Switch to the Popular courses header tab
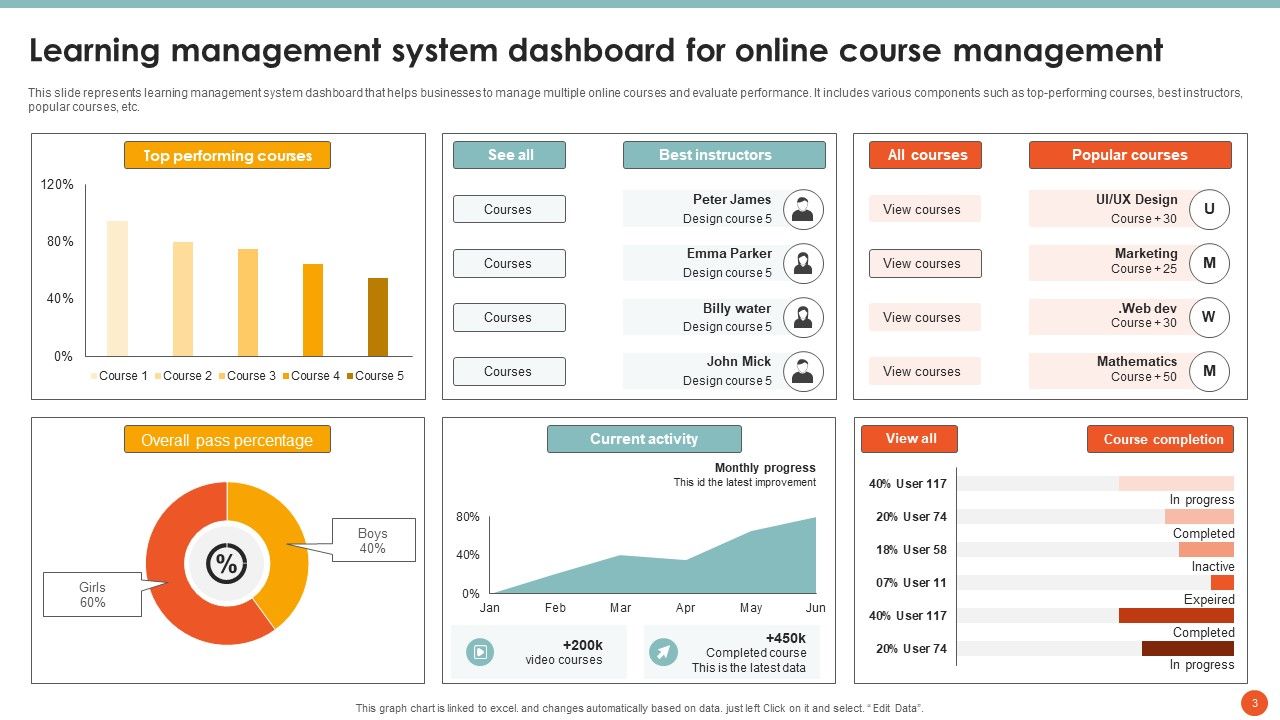This screenshot has width=1280, height=720. pyautogui.click(x=1130, y=155)
